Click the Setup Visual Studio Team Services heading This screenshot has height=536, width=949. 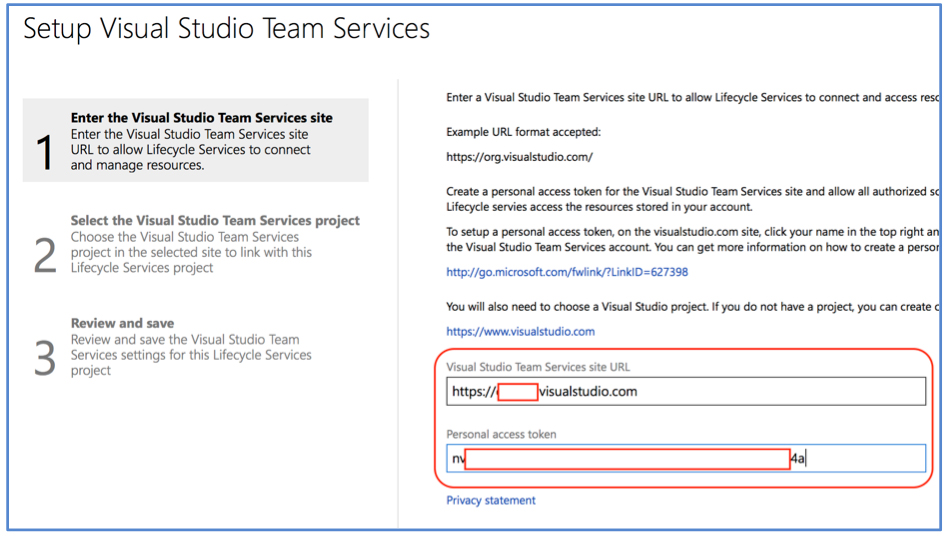coord(226,28)
